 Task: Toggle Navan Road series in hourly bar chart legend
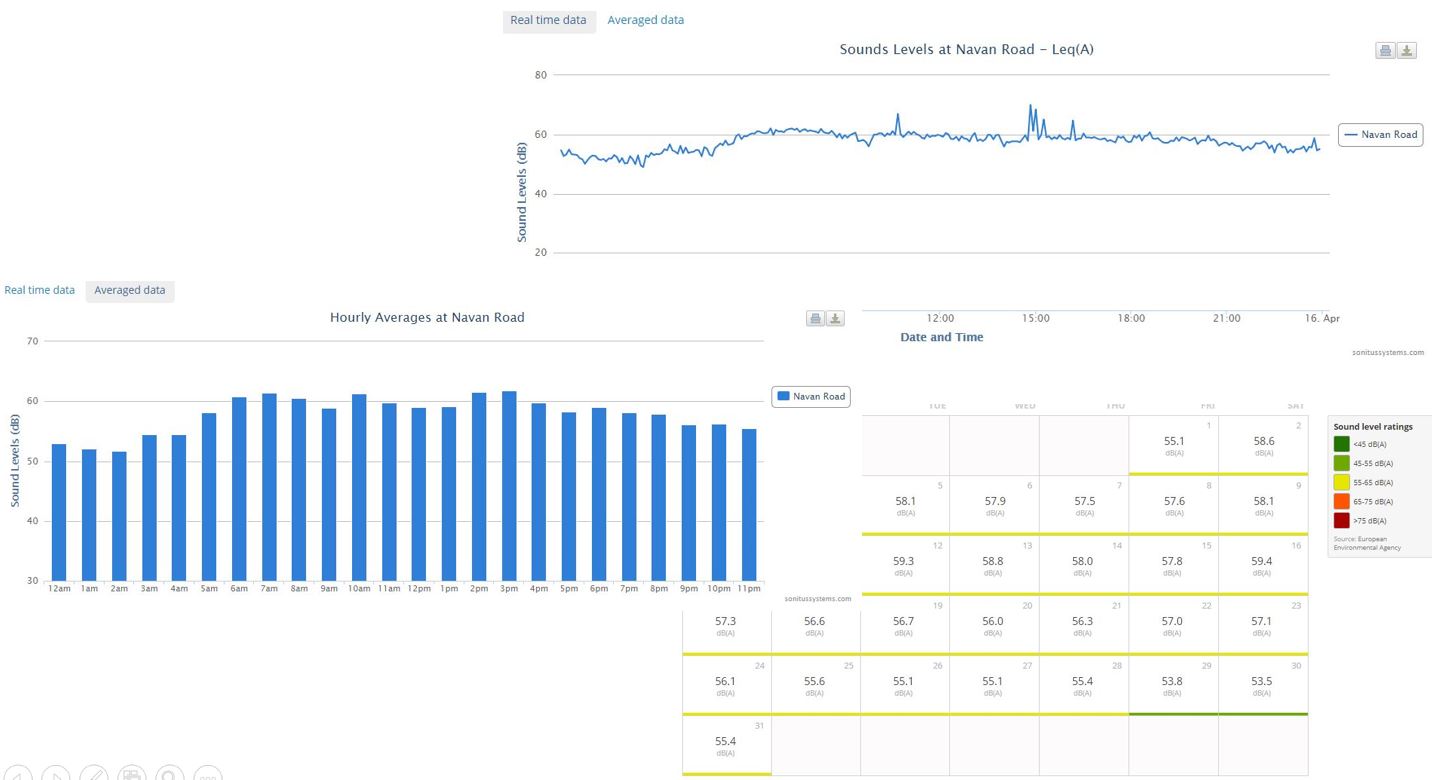[x=811, y=396]
